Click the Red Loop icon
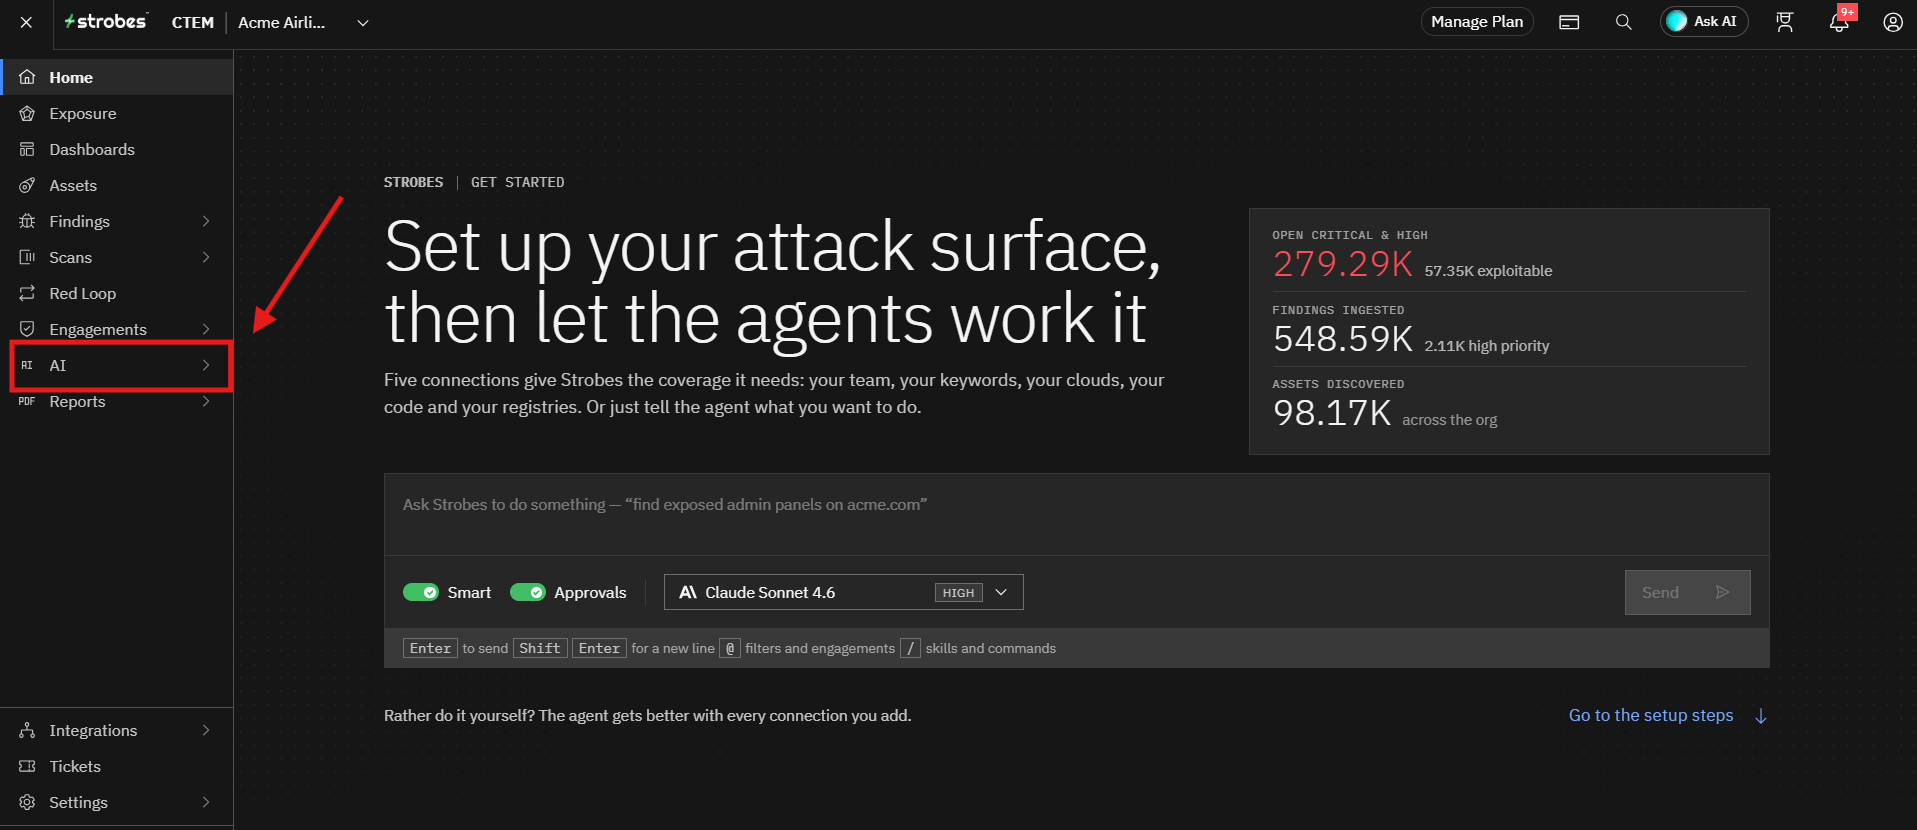 point(27,293)
